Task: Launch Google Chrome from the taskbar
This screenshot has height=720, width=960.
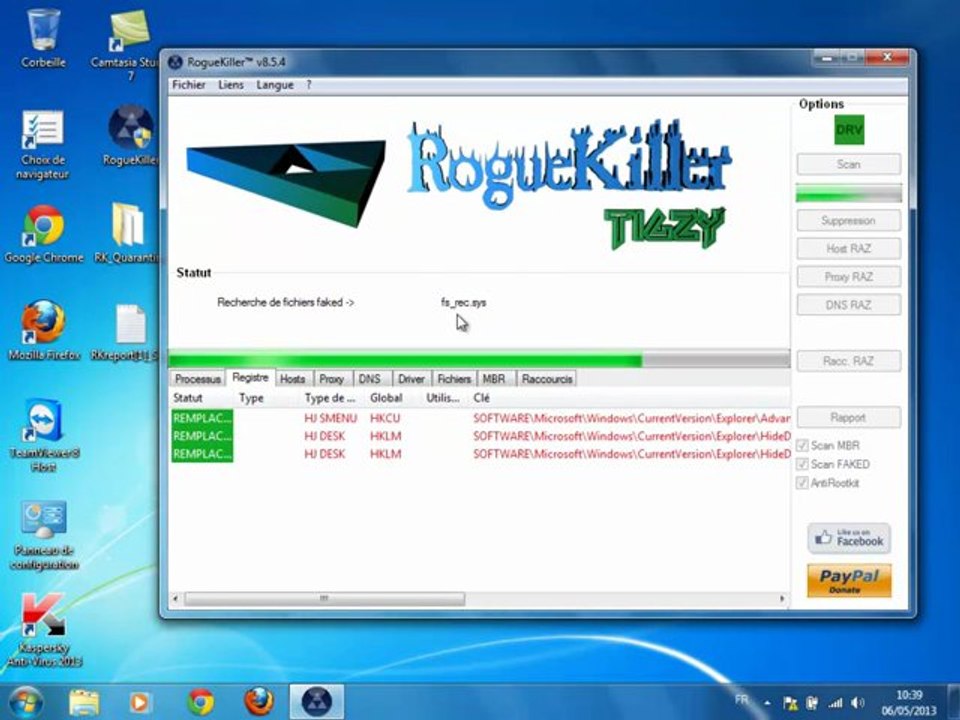Action: click(201, 702)
